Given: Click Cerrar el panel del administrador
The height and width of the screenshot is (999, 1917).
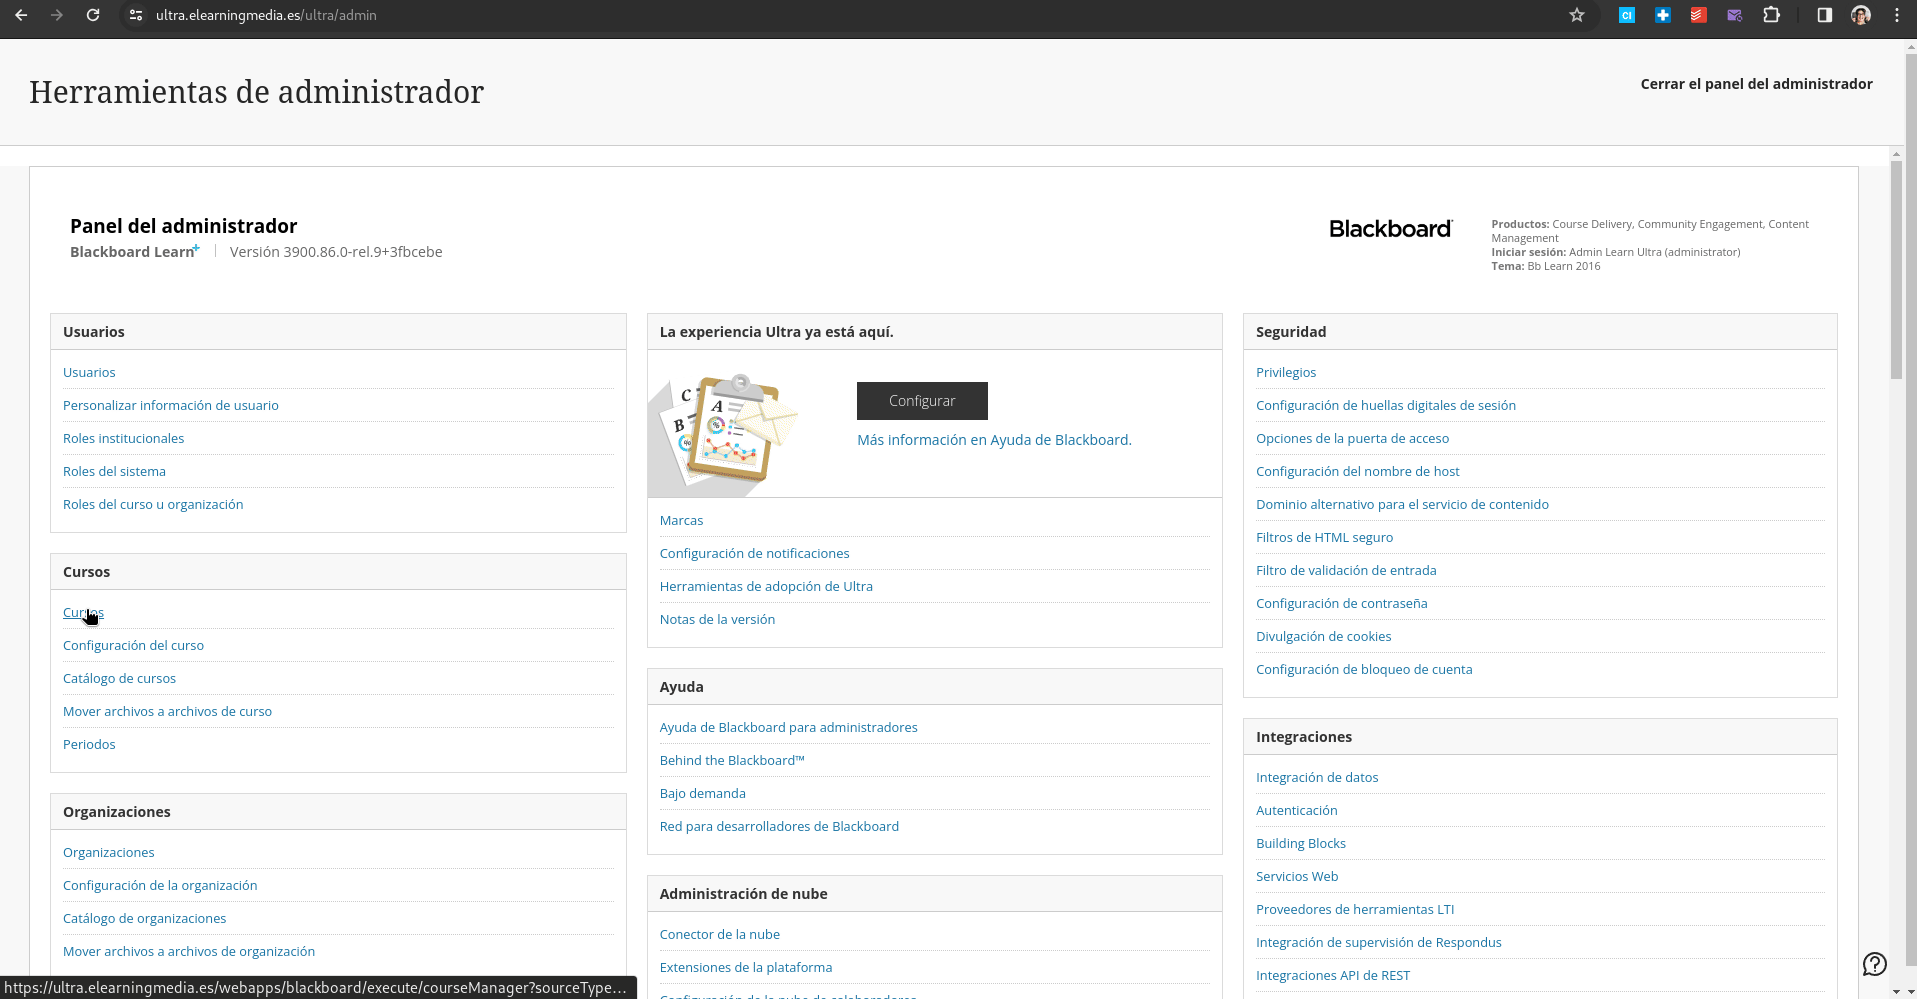Looking at the screenshot, I should (1756, 84).
